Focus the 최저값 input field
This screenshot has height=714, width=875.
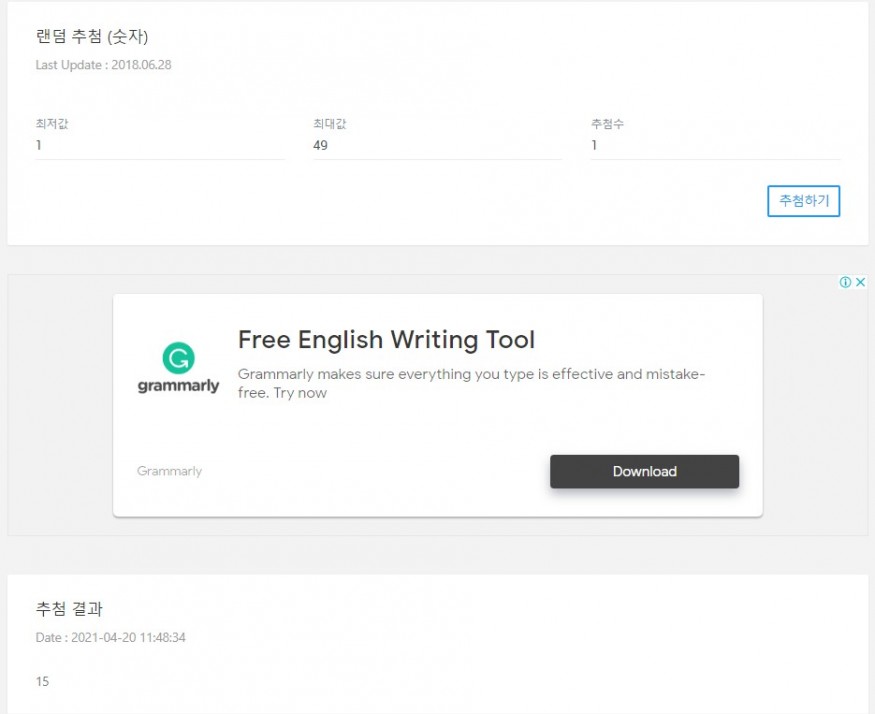point(160,146)
